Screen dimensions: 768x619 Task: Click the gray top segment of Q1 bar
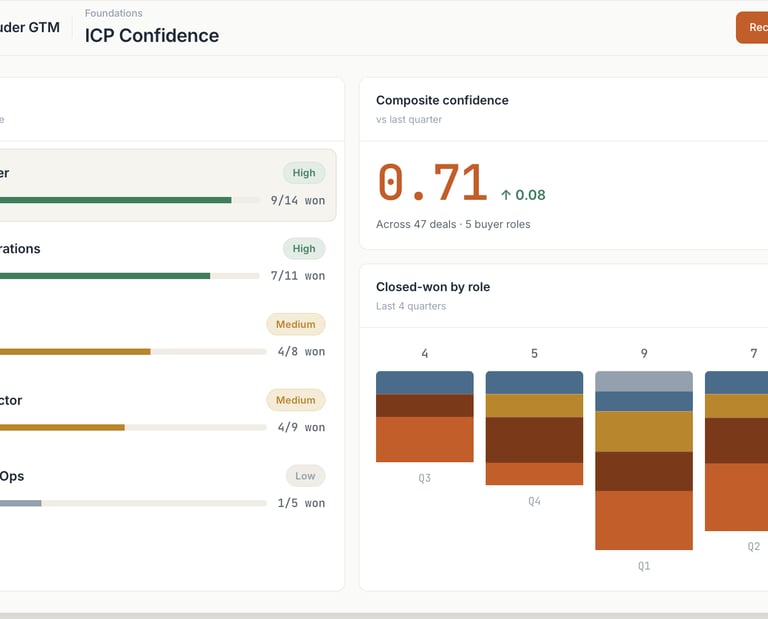point(643,381)
